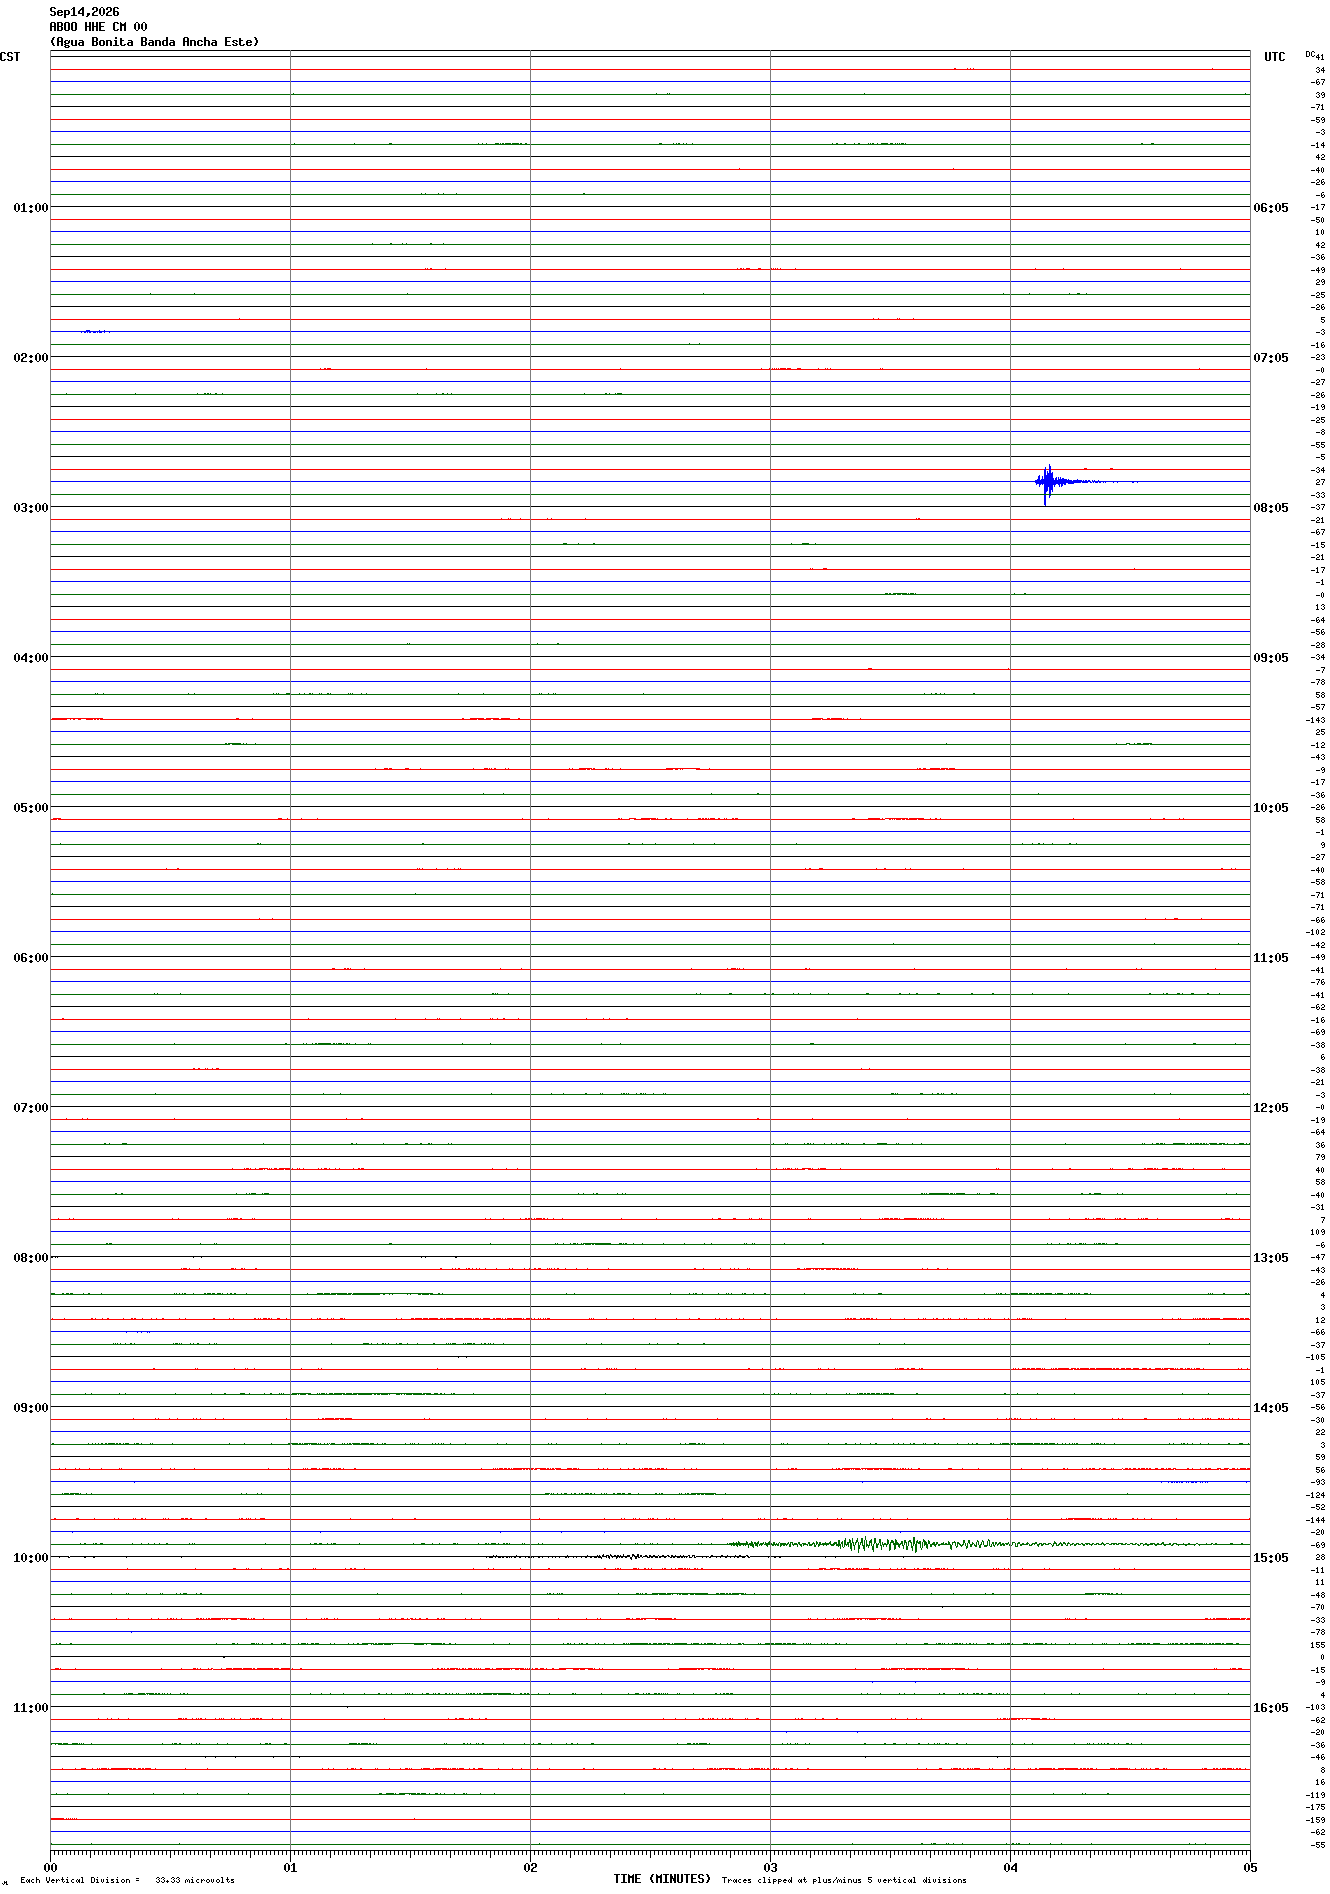Select the Sep14,2026 date label

tap(84, 12)
